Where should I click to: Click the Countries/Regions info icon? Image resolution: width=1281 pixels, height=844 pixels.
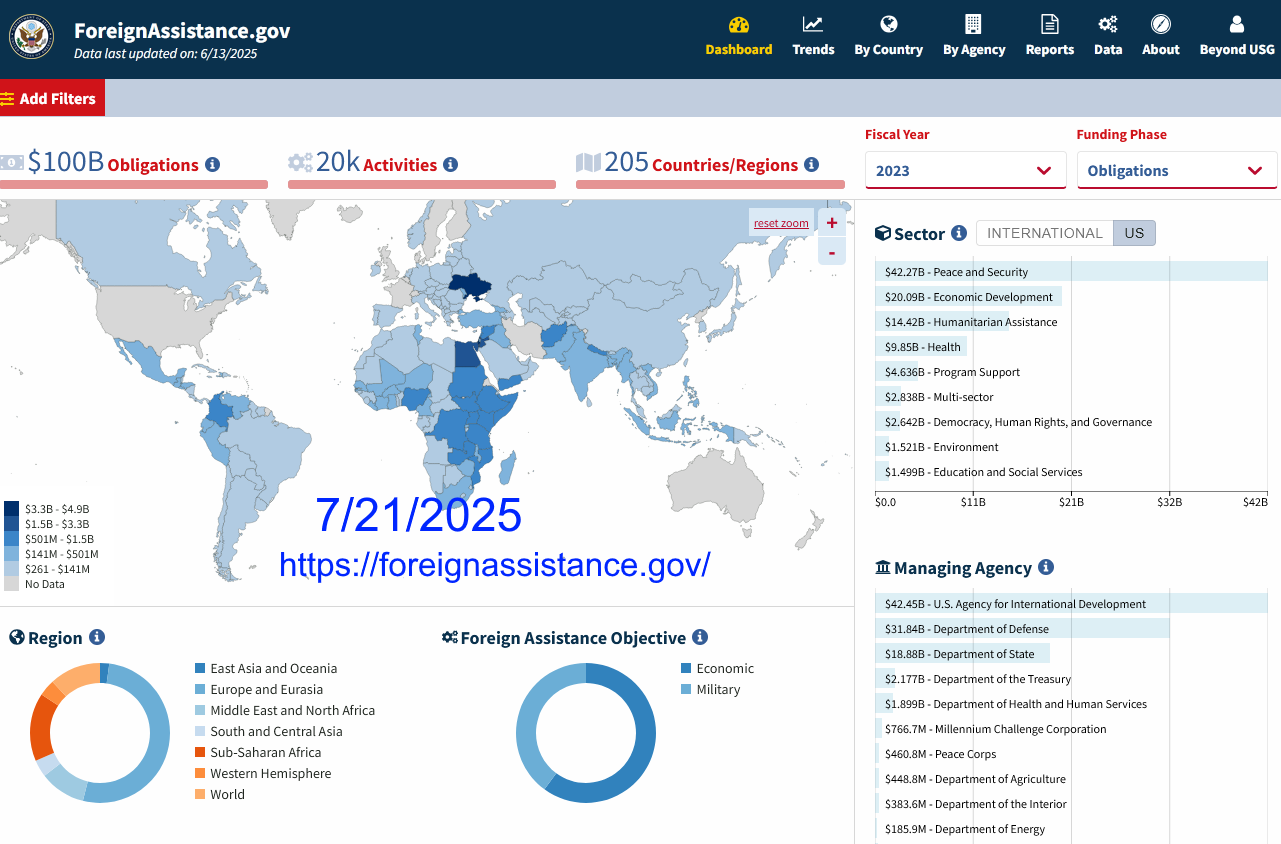pos(811,165)
